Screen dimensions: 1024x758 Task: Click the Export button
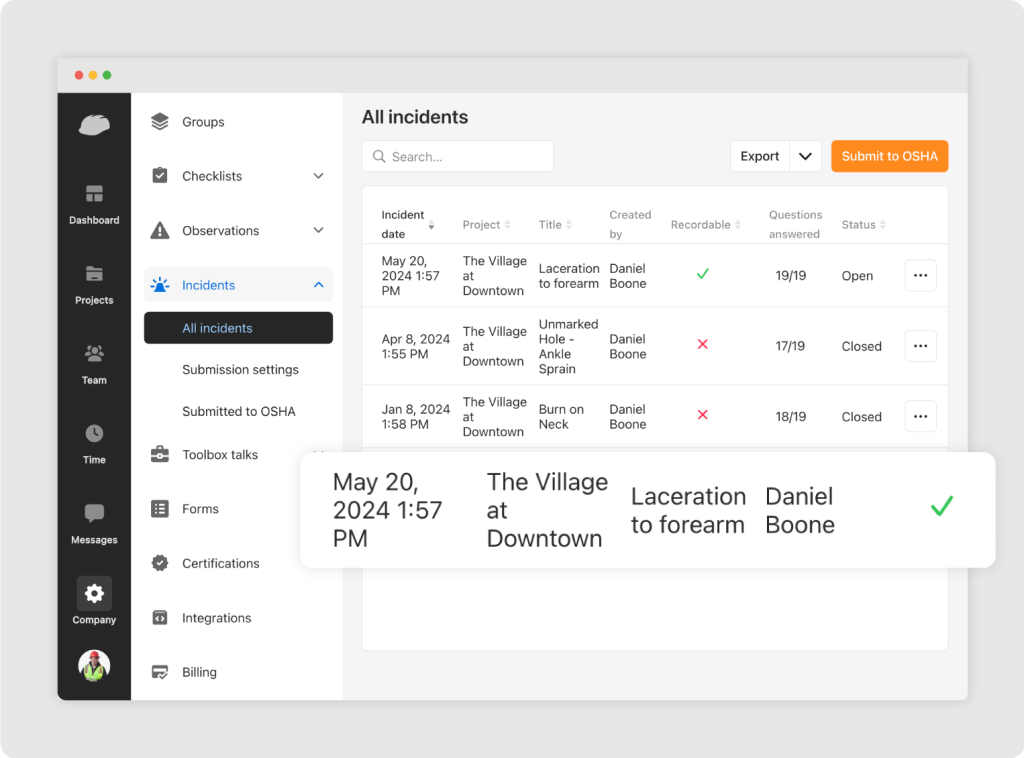[x=760, y=156]
